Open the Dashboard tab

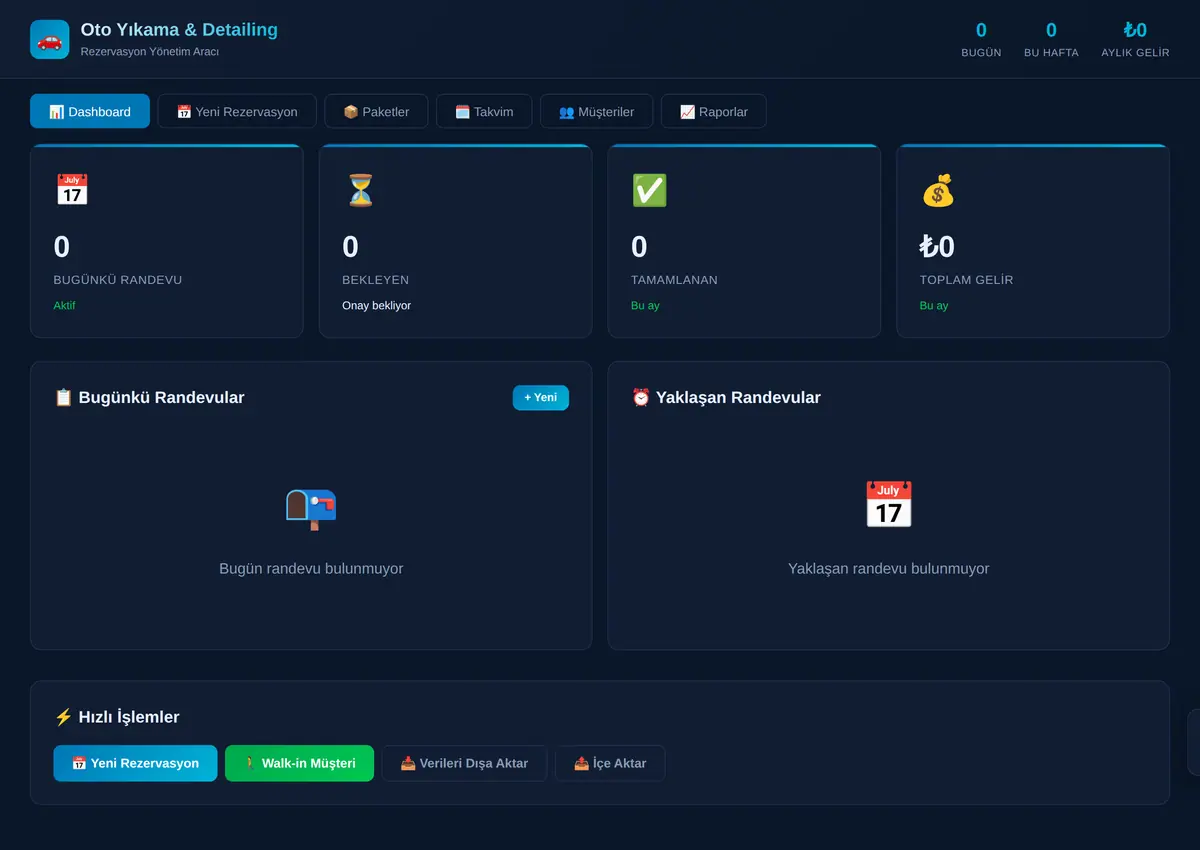click(x=90, y=111)
